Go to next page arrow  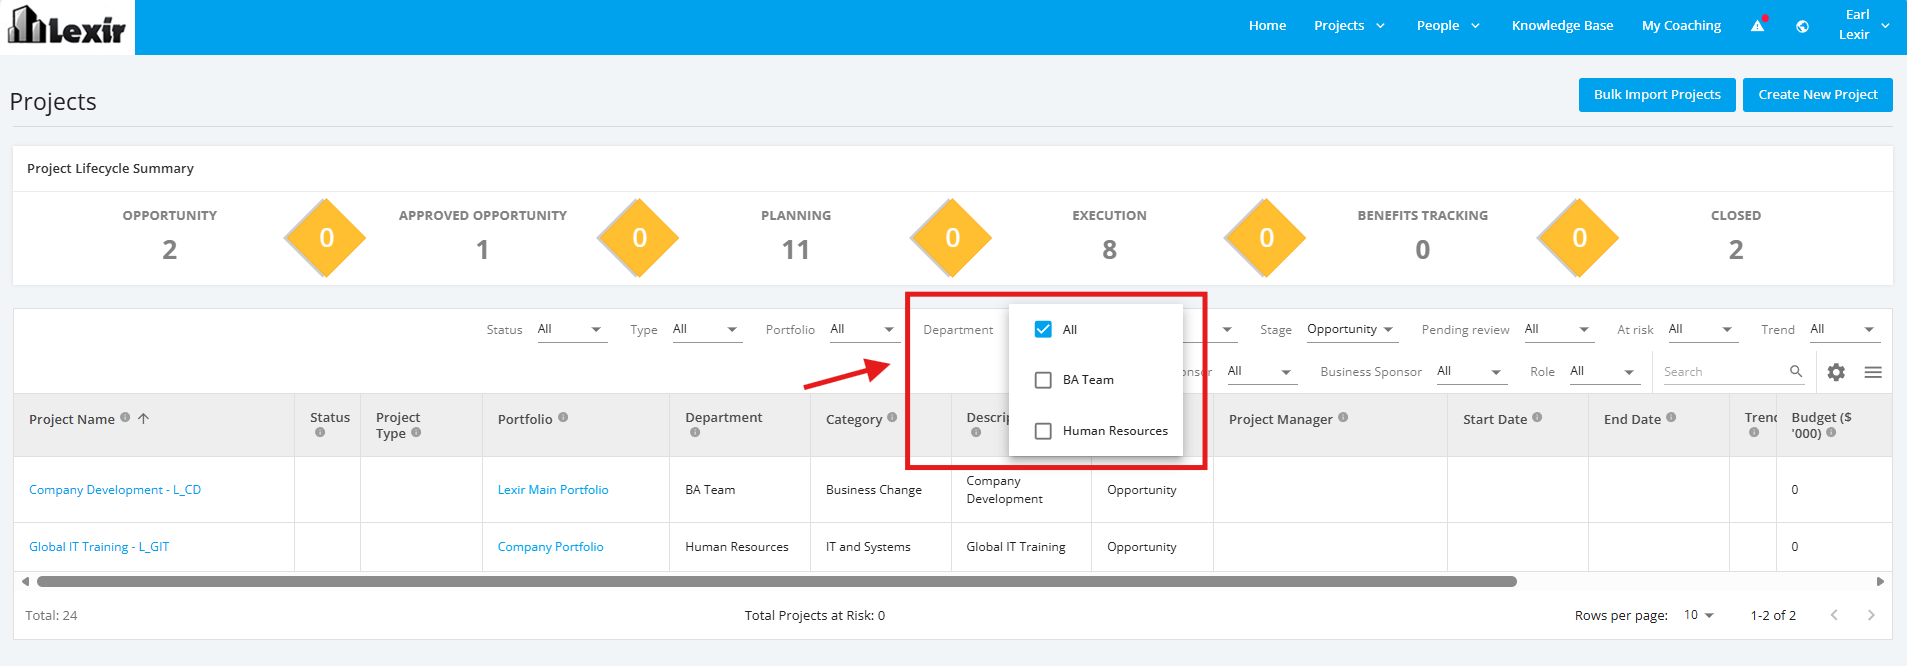click(1871, 615)
